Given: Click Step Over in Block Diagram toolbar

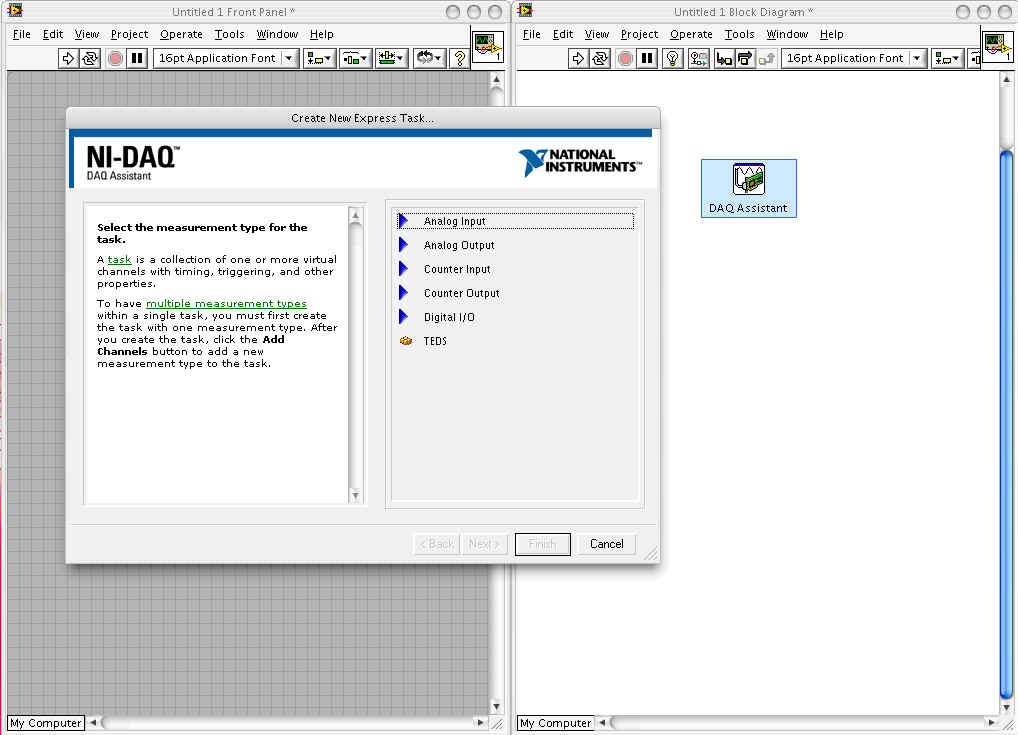Looking at the screenshot, I should [745, 58].
